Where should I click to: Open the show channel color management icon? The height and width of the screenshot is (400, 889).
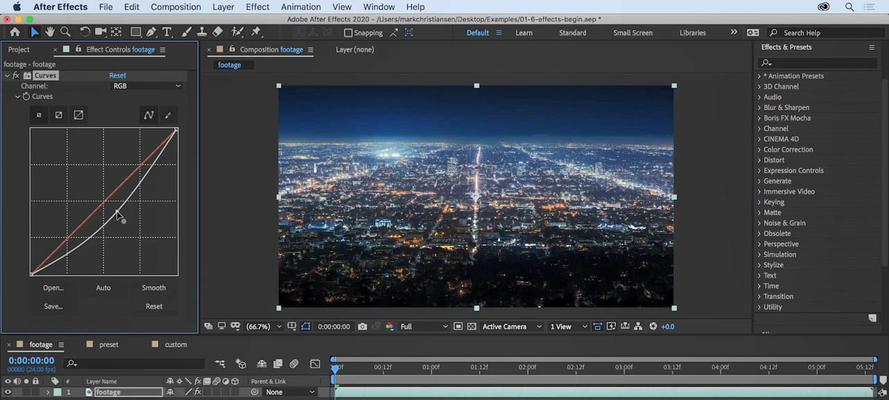pos(390,327)
